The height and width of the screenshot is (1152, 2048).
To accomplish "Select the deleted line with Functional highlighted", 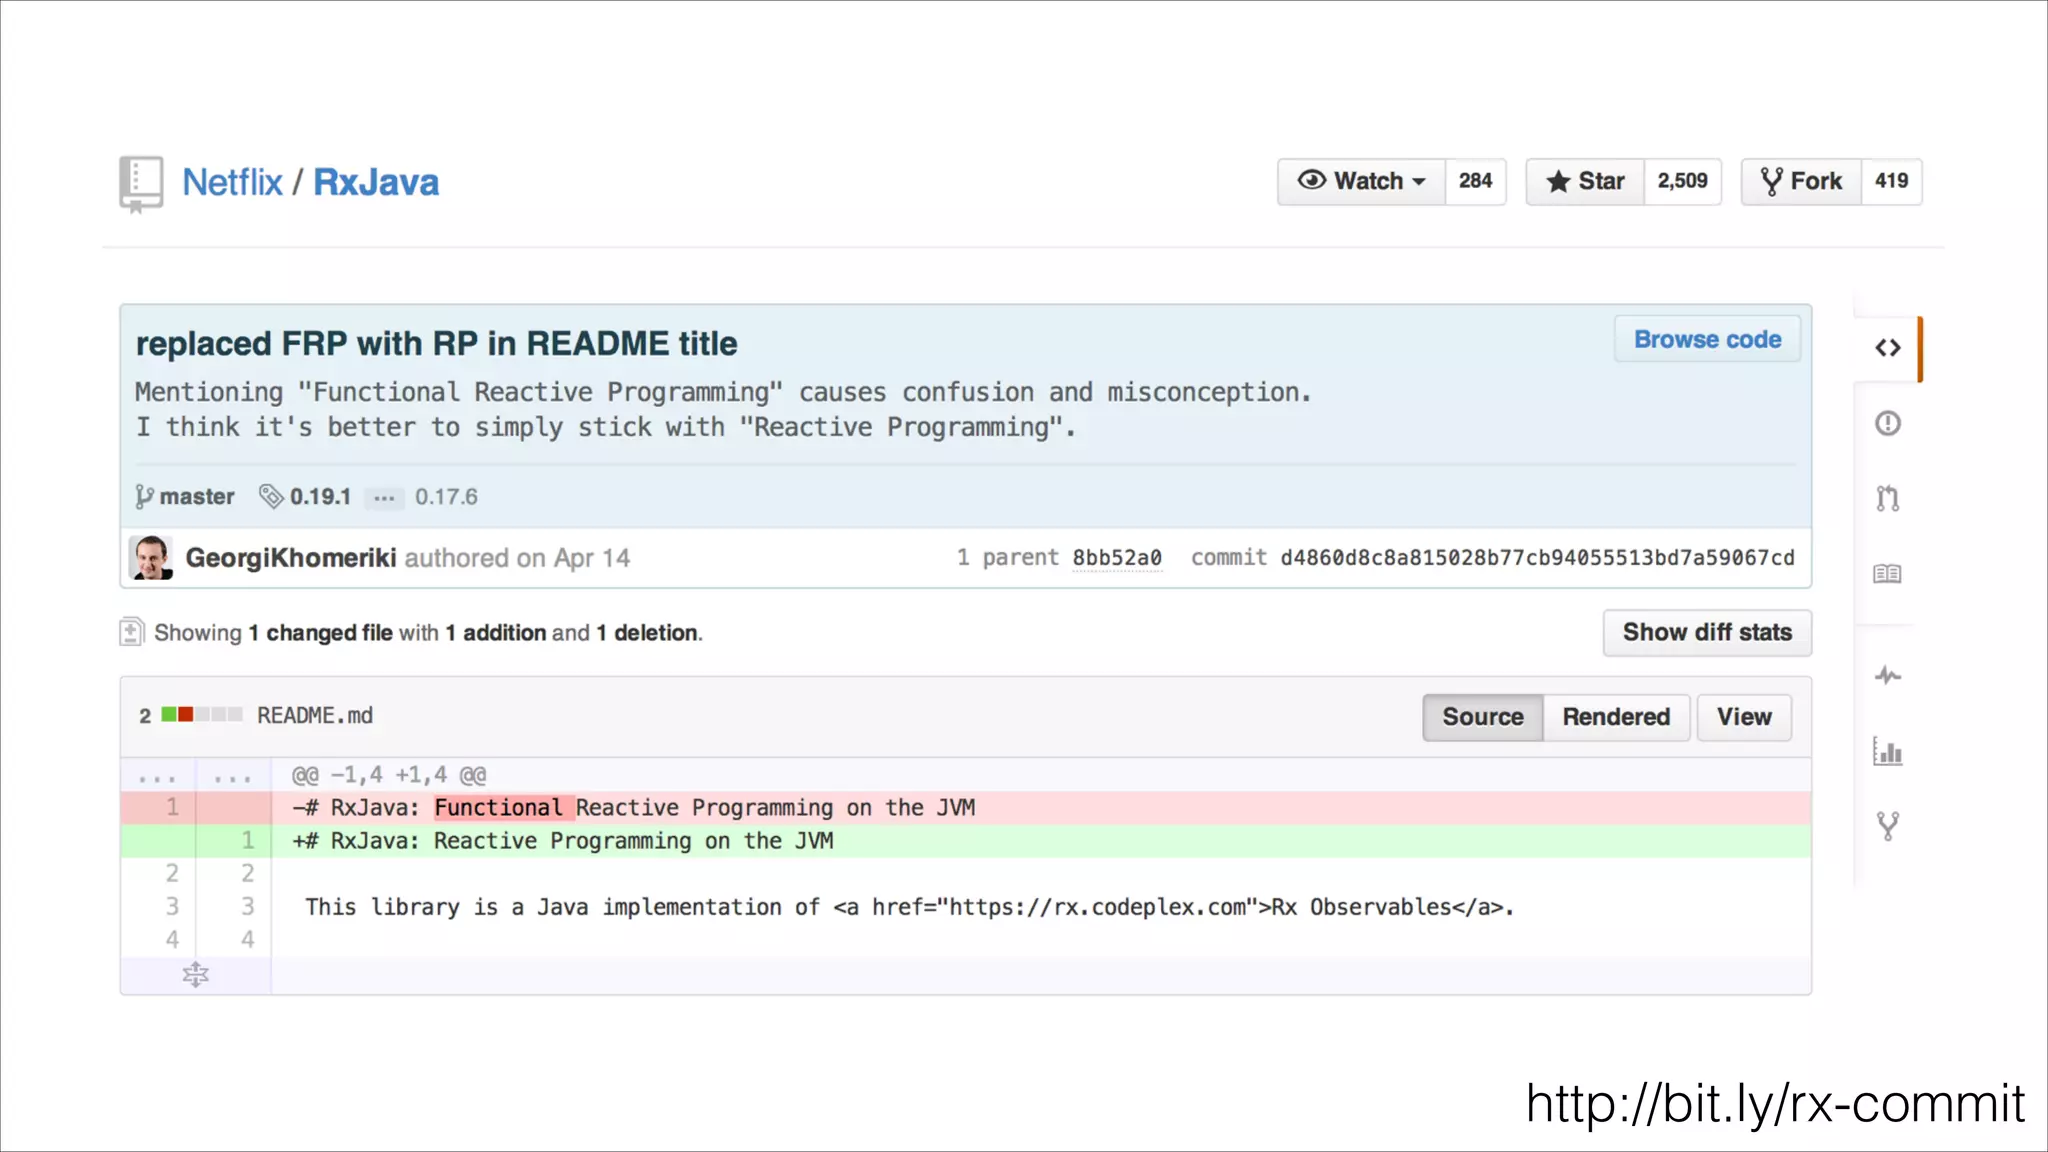I will coord(965,808).
